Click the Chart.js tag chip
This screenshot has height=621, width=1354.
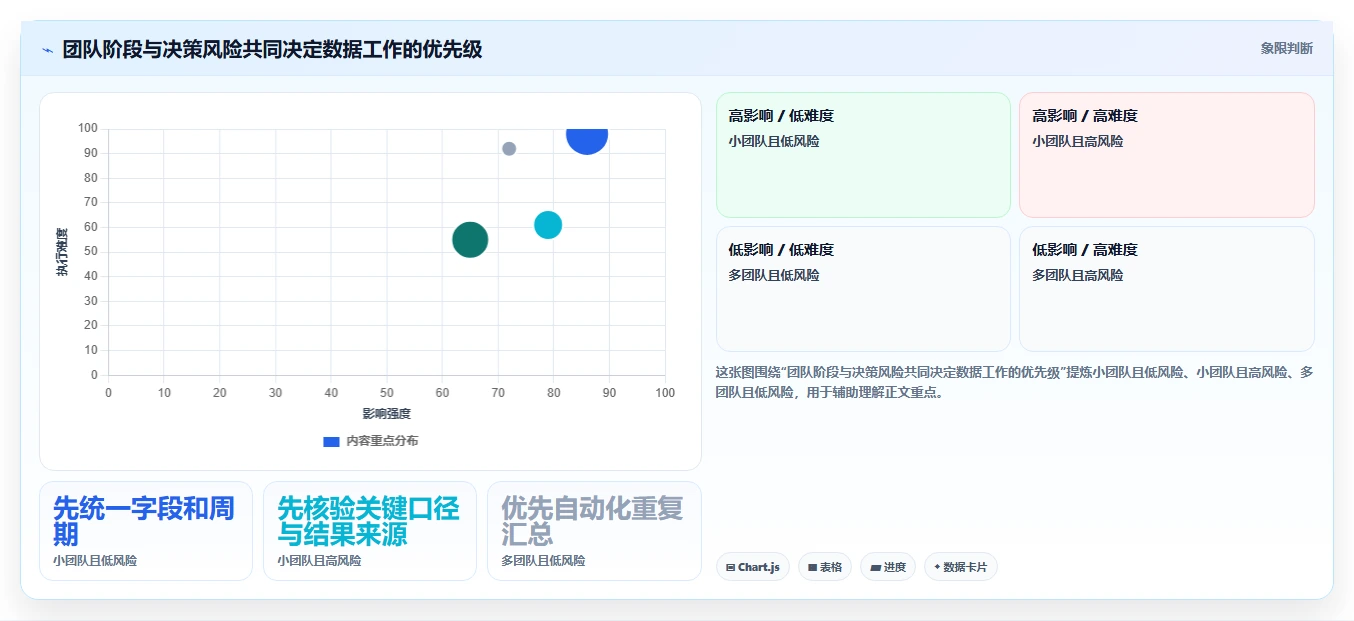[753, 567]
